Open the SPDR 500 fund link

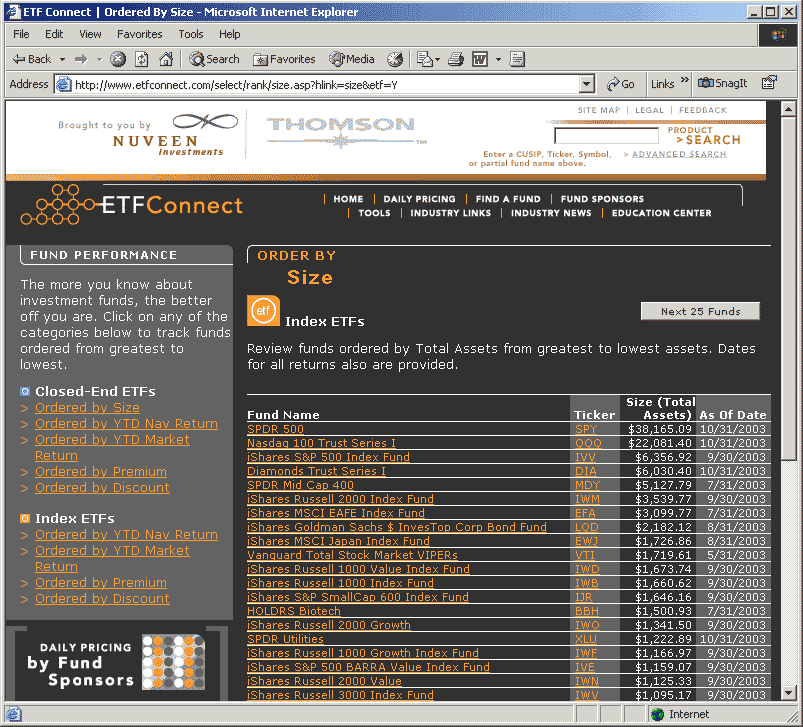click(275, 429)
